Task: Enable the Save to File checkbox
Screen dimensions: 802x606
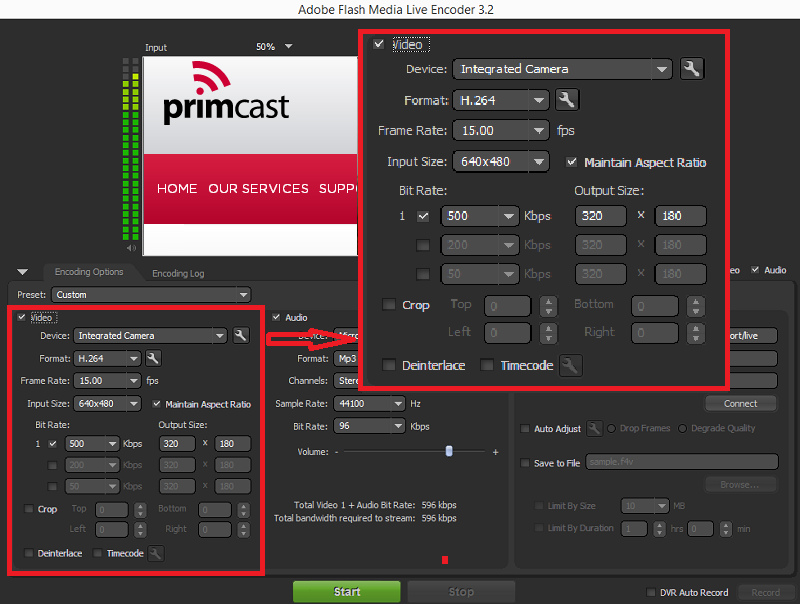Action: pos(525,463)
